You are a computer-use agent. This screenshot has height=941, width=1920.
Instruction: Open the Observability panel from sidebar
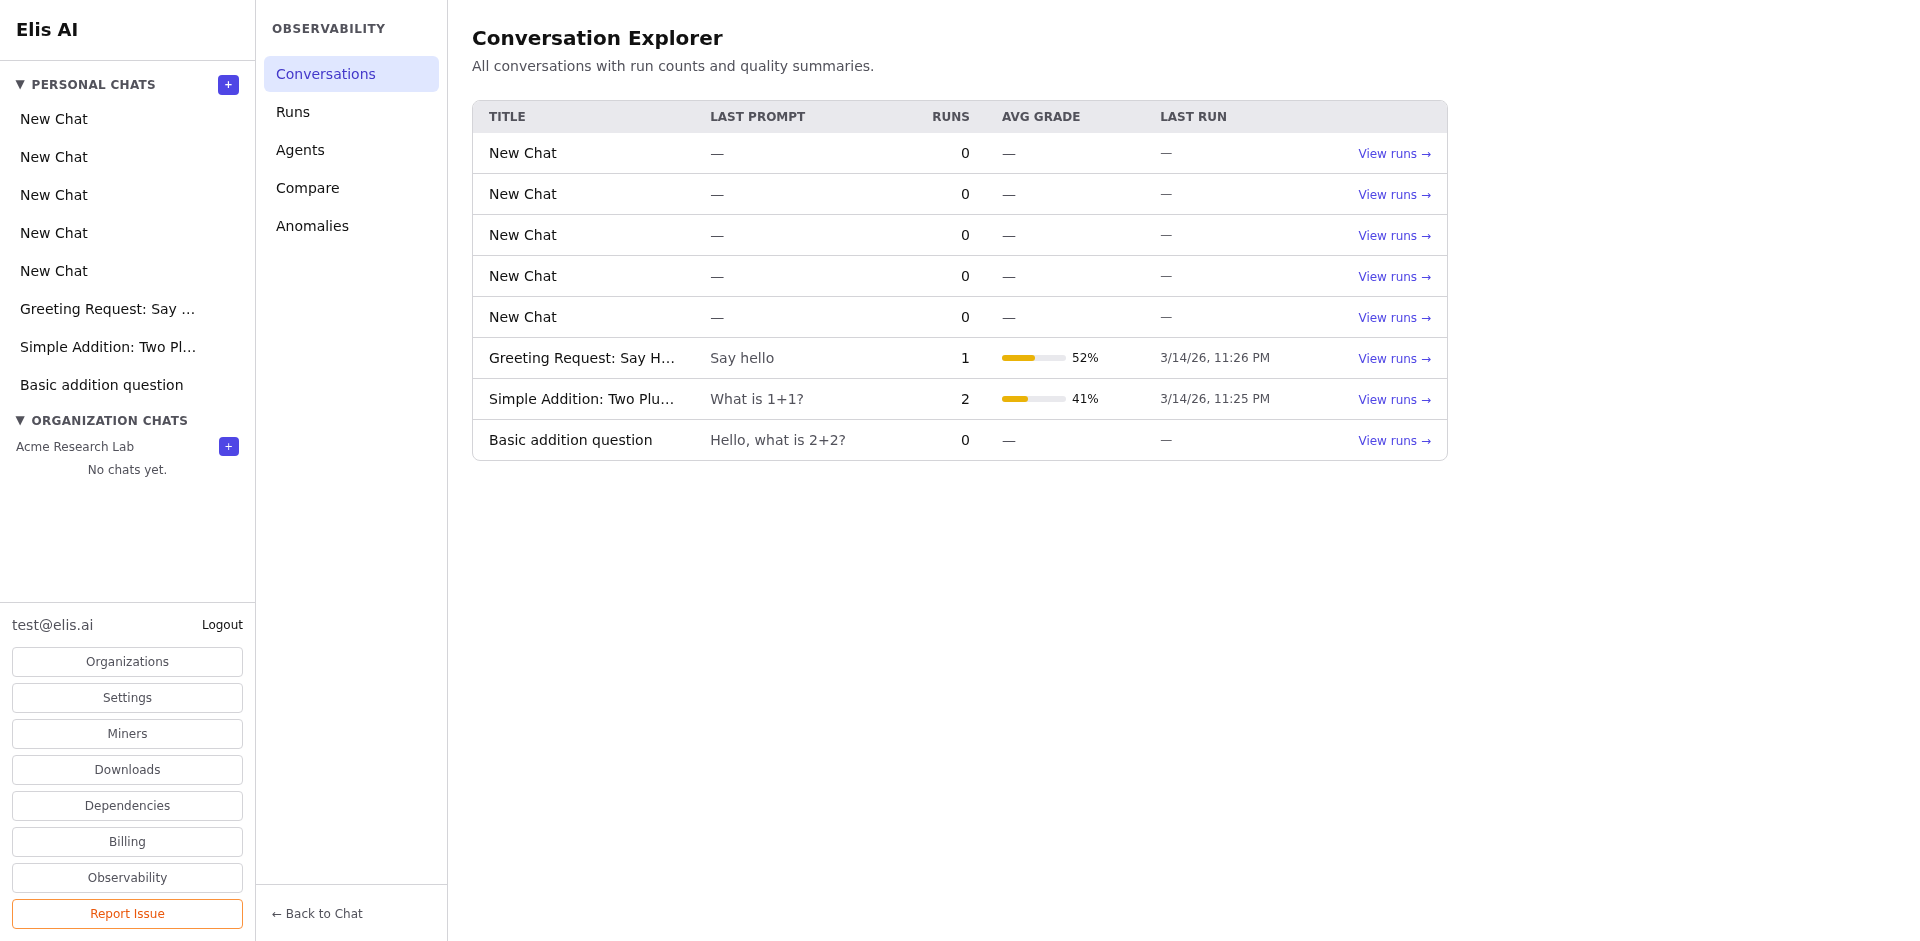[127, 877]
